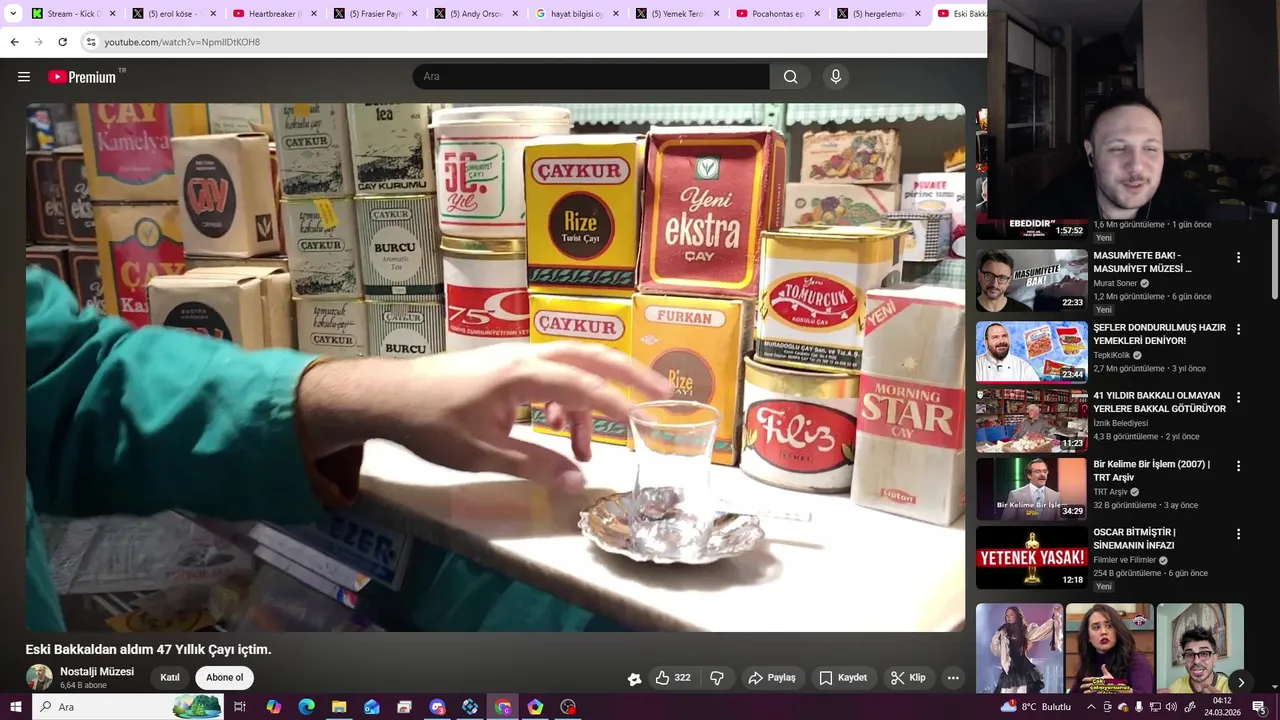The image size is (1280, 720).
Task: Open Copilot from the taskbar
Action: pos(273,707)
